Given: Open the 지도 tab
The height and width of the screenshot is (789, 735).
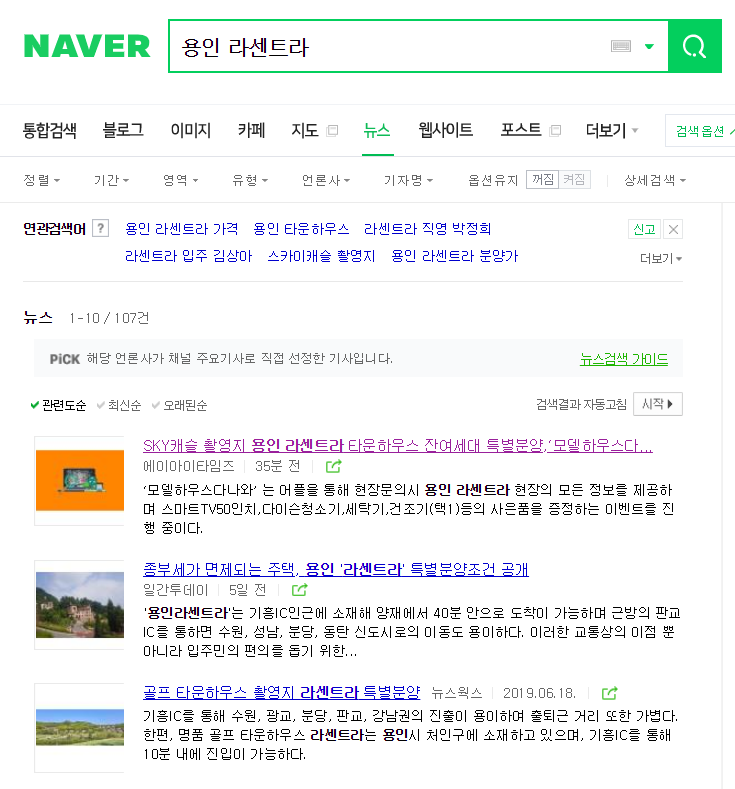Looking at the screenshot, I should click(305, 130).
